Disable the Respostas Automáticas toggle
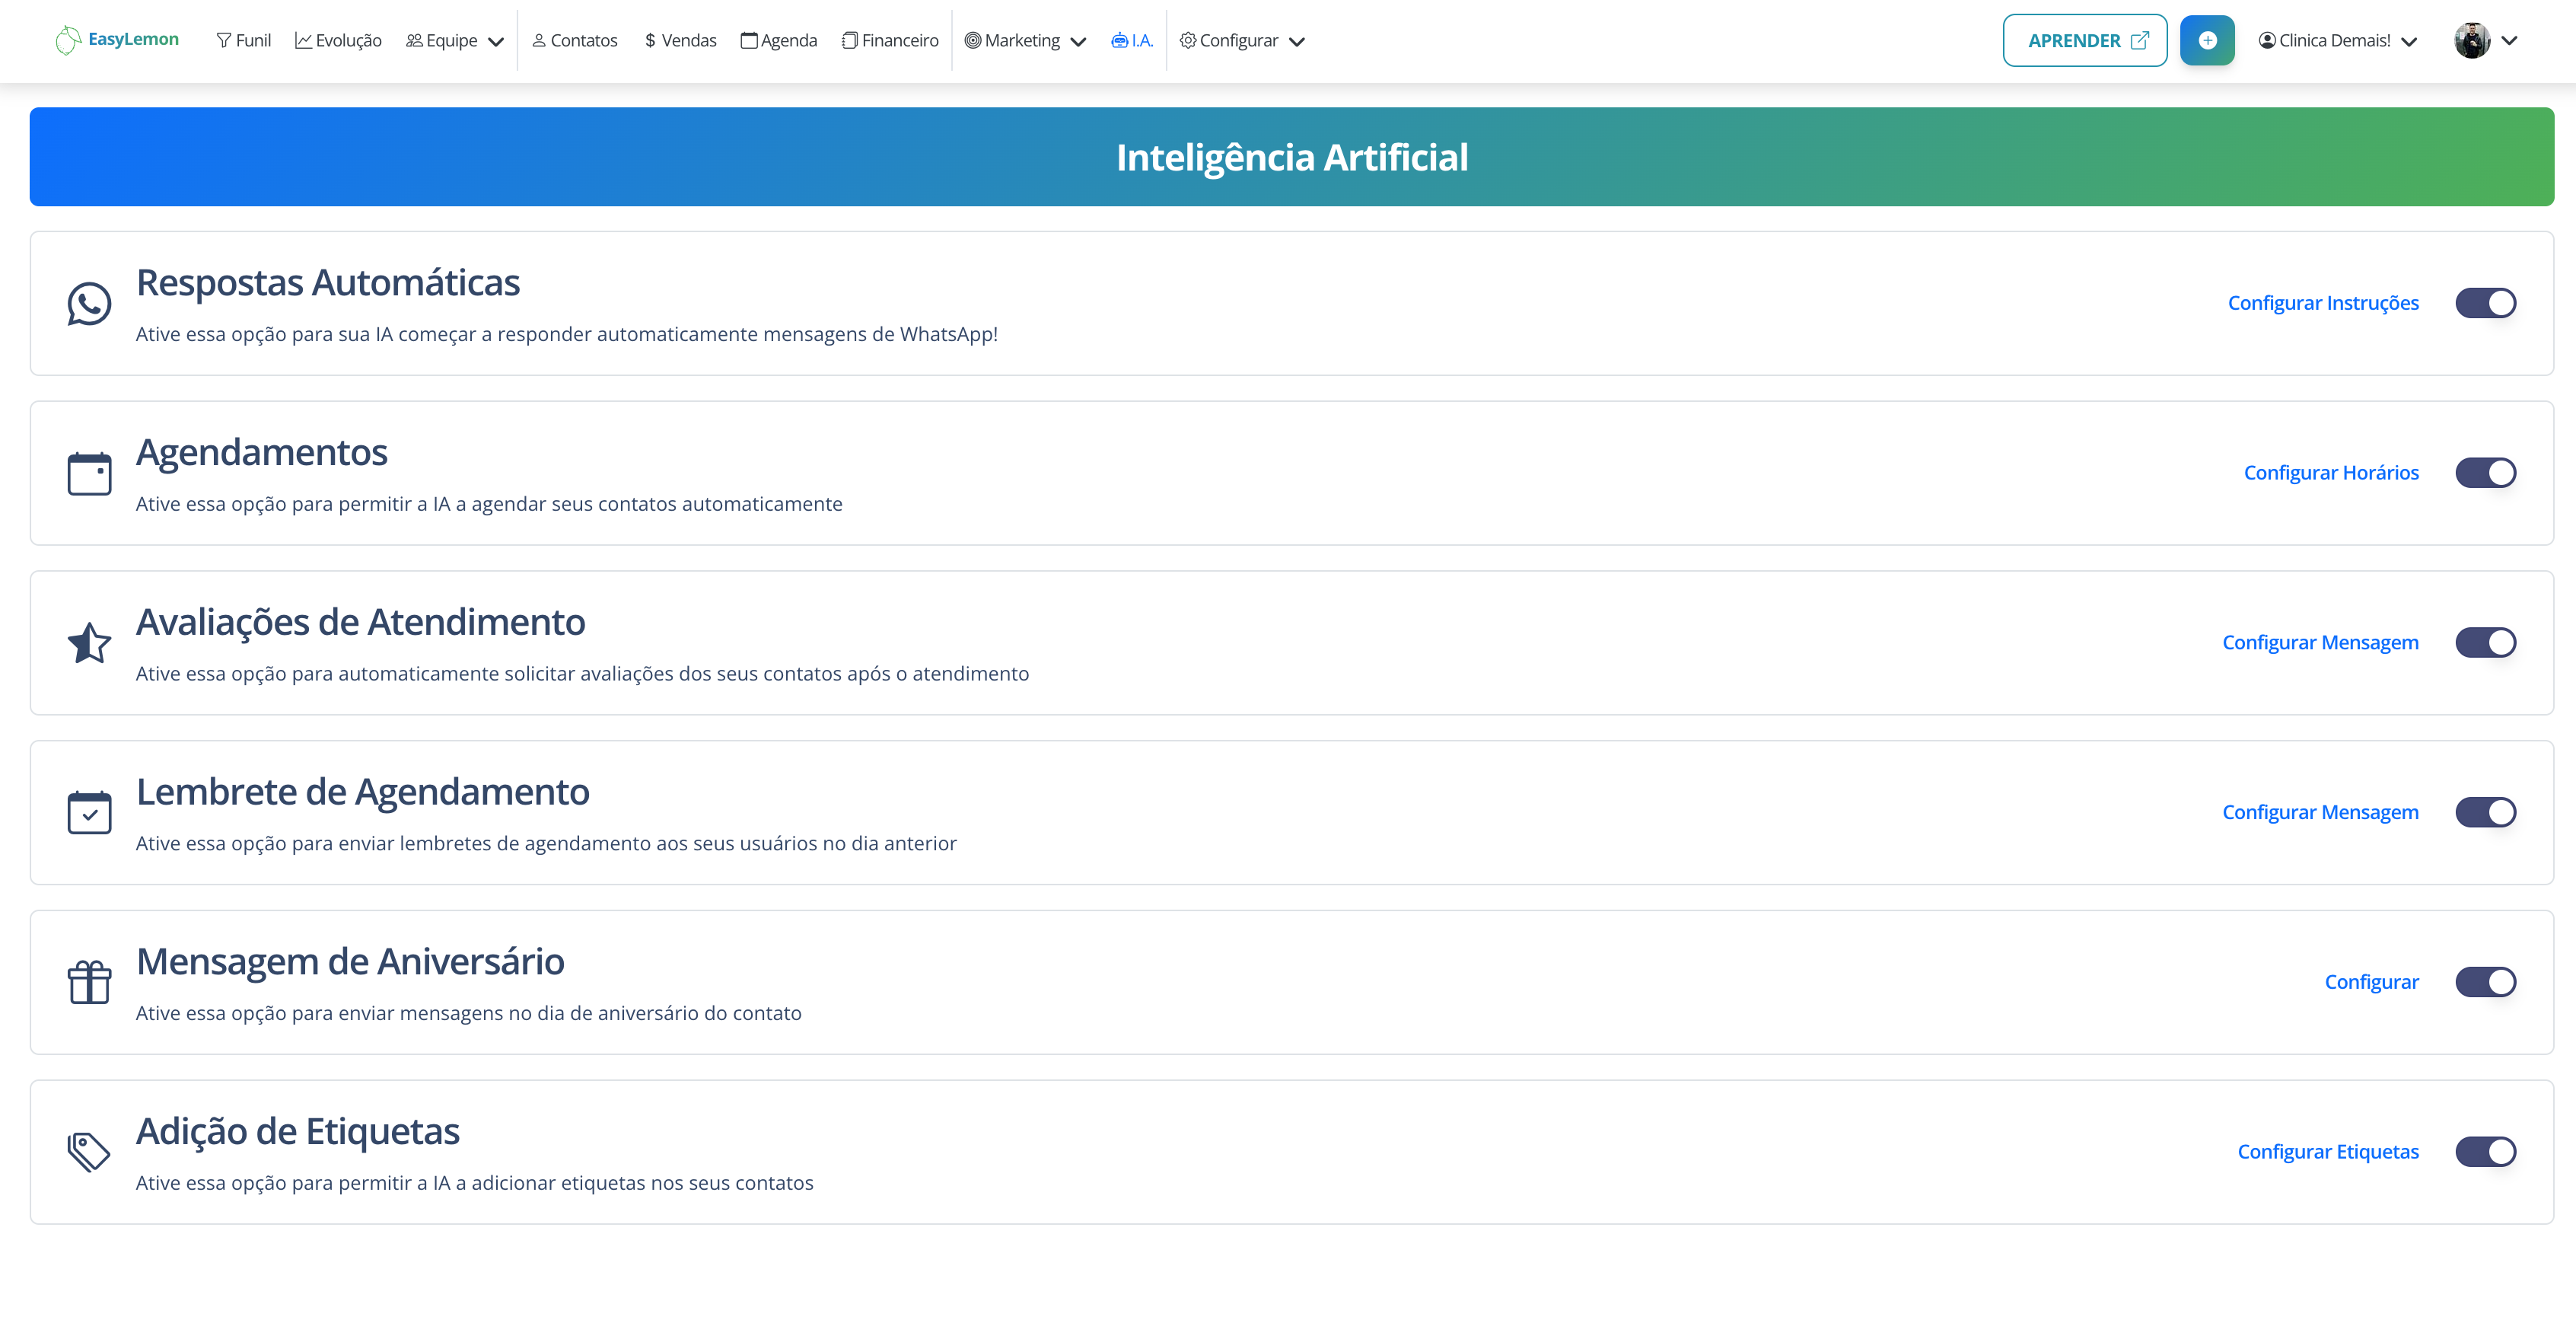Image resolution: width=2576 pixels, height=1339 pixels. 2485,303
